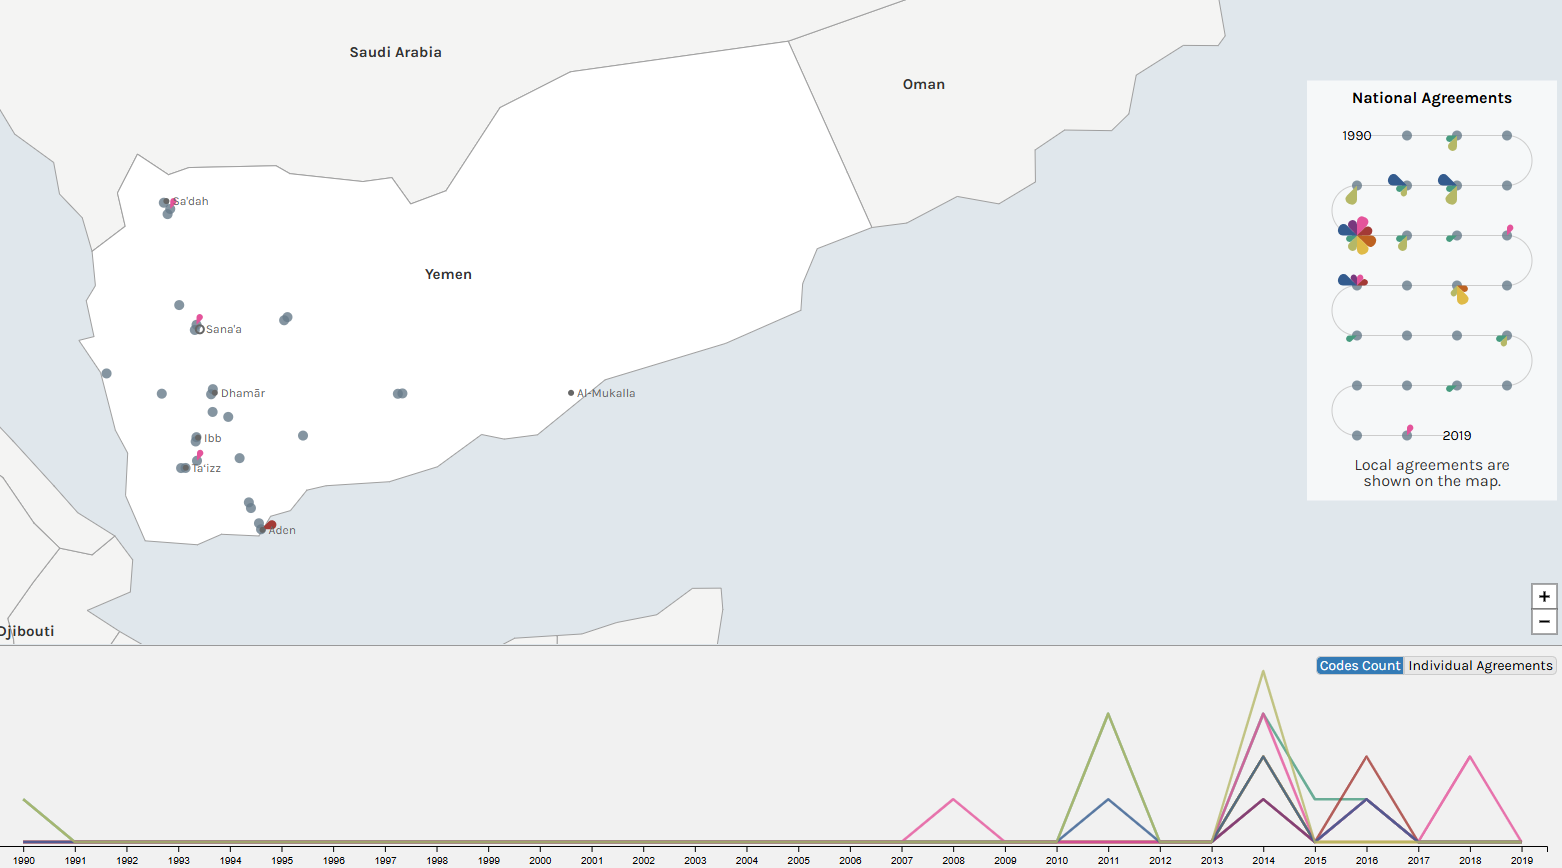This screenshot has height=868, width=1562.
Task: Click the node left of the 2019 label
Action: coord(1406,436)
